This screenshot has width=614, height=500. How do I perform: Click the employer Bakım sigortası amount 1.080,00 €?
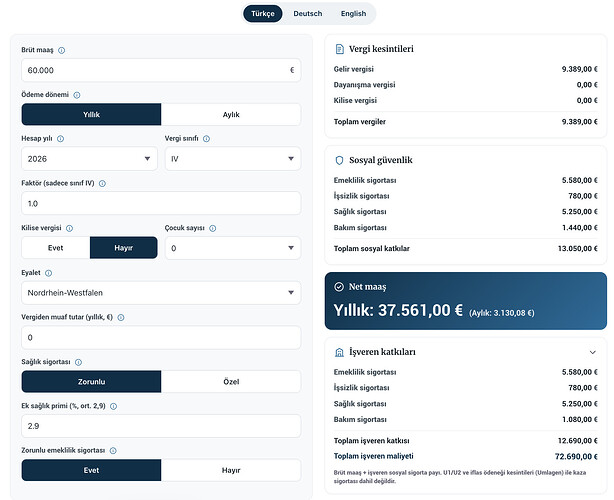pyautogui.click(x=580, y=420)
